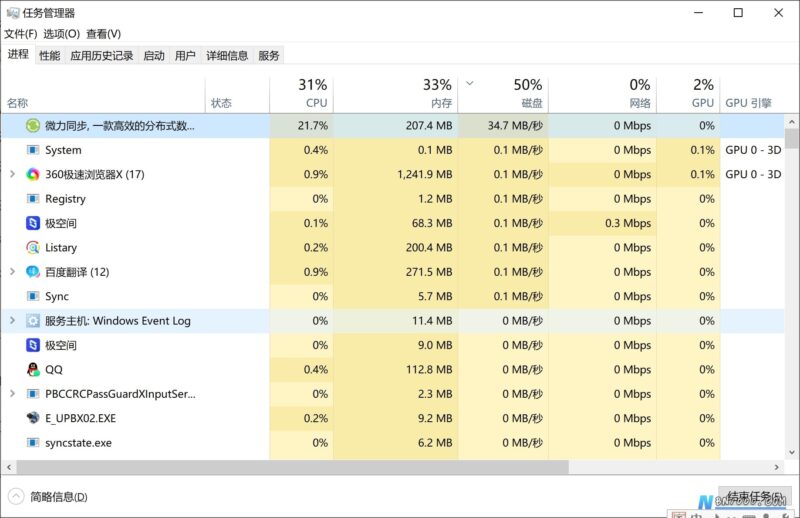Viewport: 800px width, 518px height.
Task: Click the QQ penguin icon
Action: tap(33, 369)
